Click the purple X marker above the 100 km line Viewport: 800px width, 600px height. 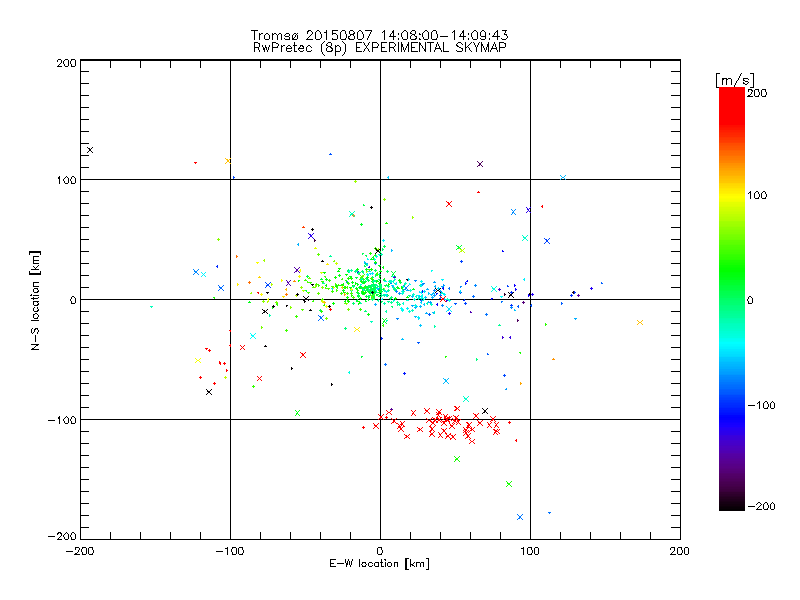coord(480,164)
